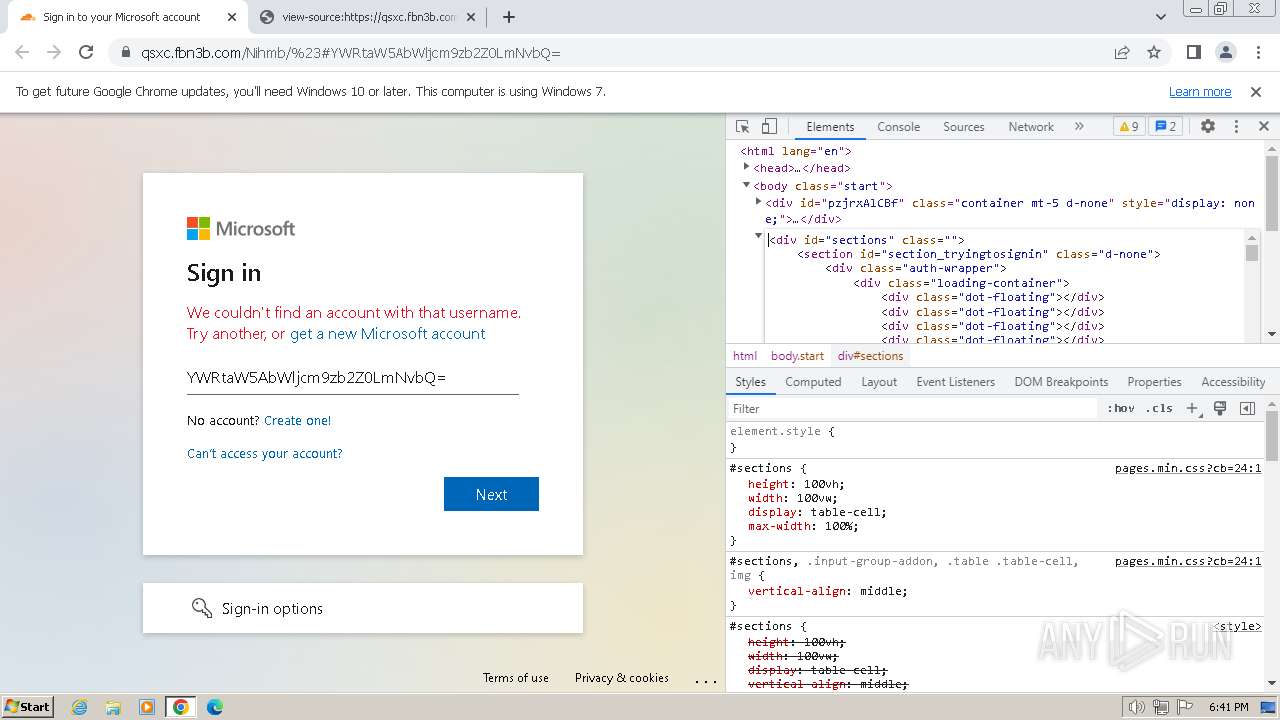Go back to previous page

point(22,53)
